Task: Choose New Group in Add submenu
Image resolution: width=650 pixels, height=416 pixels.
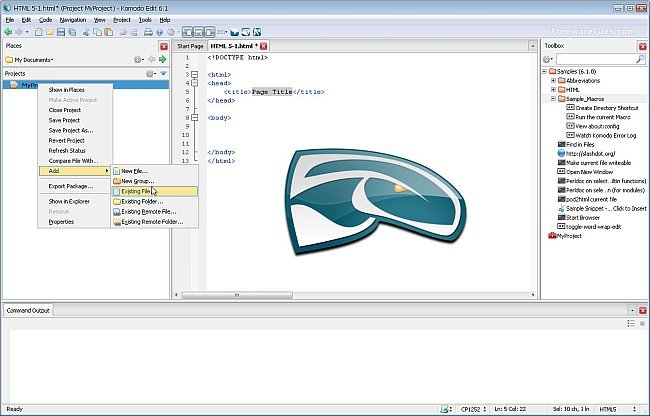Action: coord(154,181)
